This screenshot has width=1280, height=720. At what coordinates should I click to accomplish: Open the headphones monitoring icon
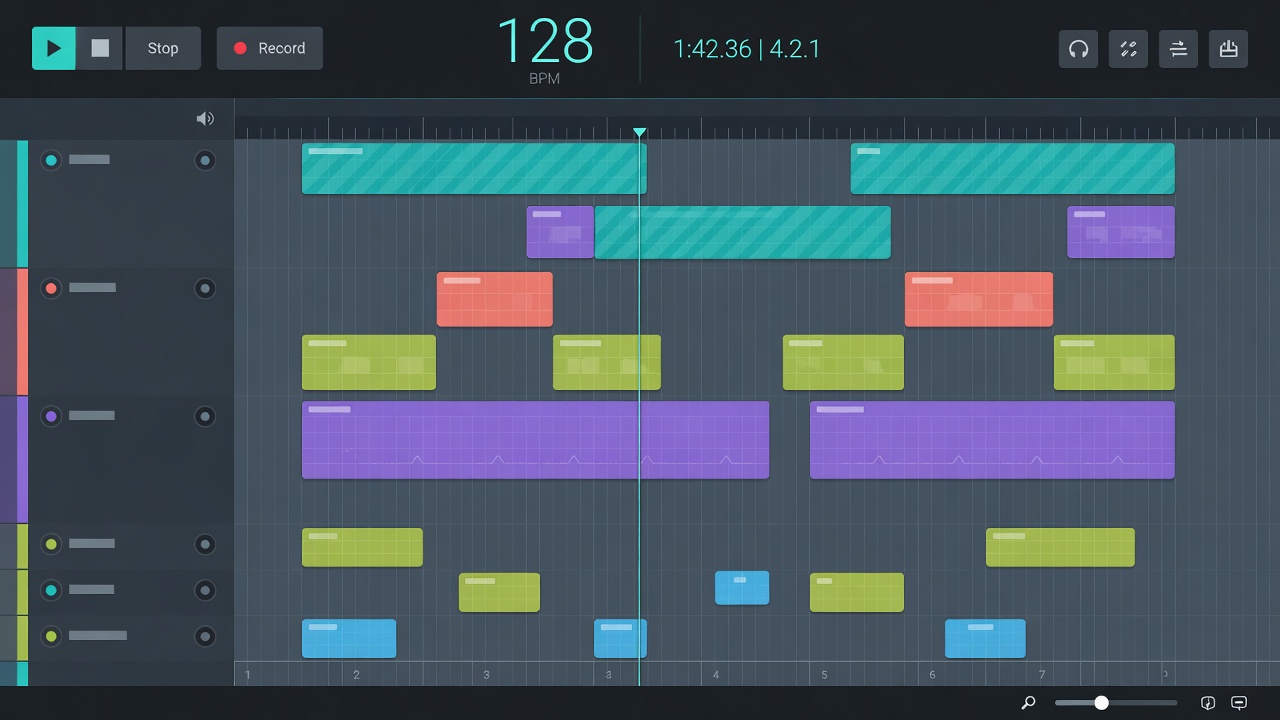1078,48
